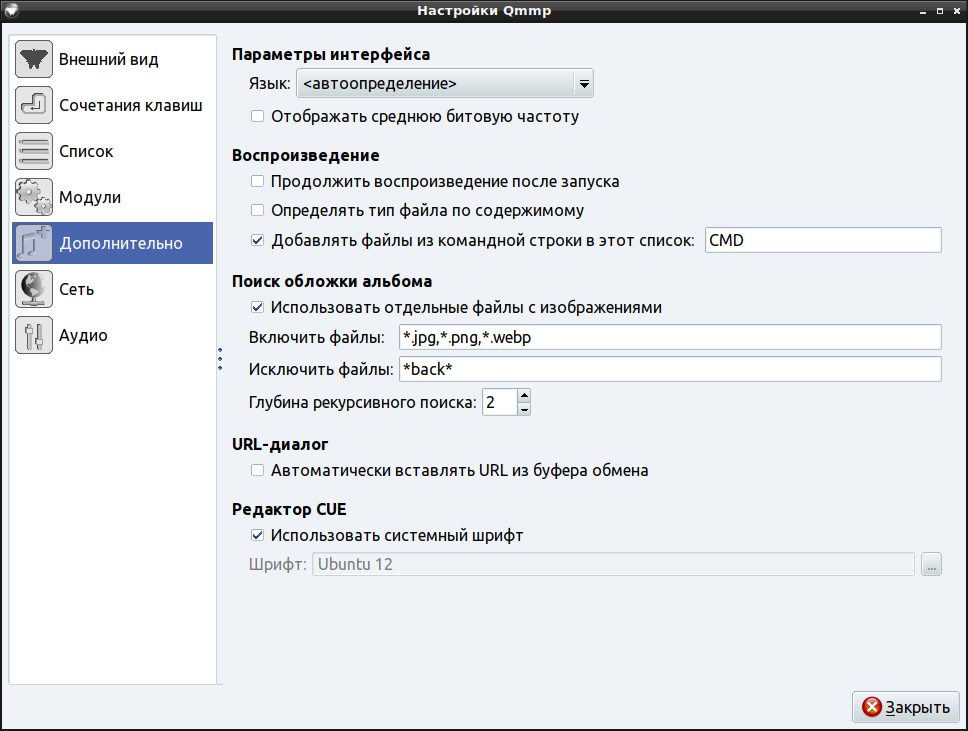Toggle Продолжить воспроизведение после запуска
The image size is (968, 731).
click(257, 182)
